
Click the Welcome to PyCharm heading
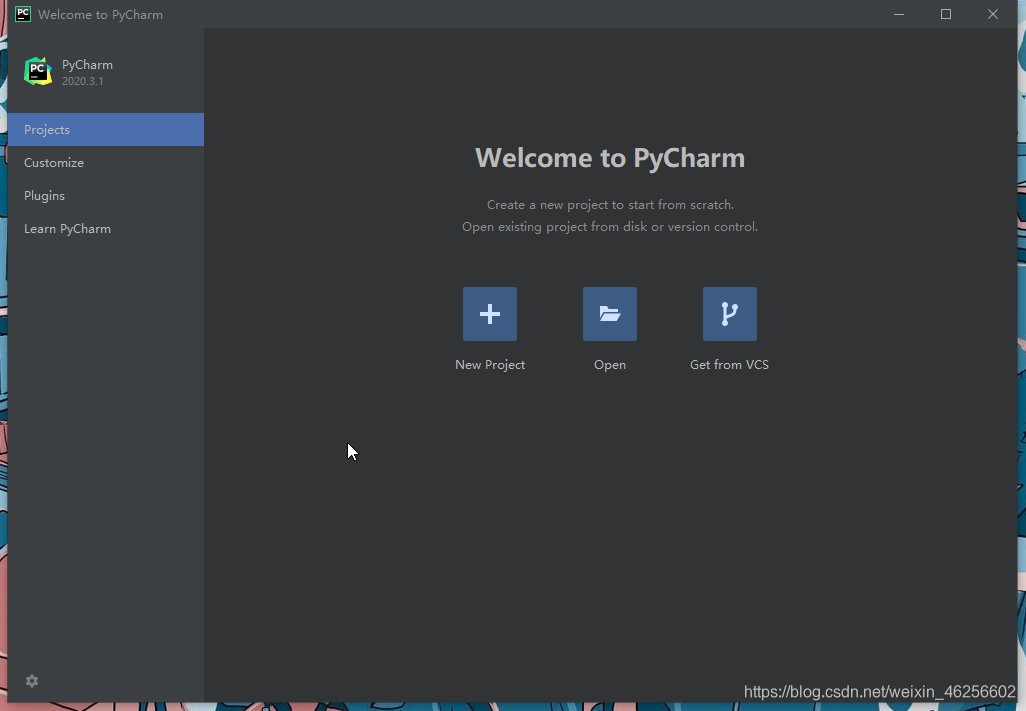610,158
